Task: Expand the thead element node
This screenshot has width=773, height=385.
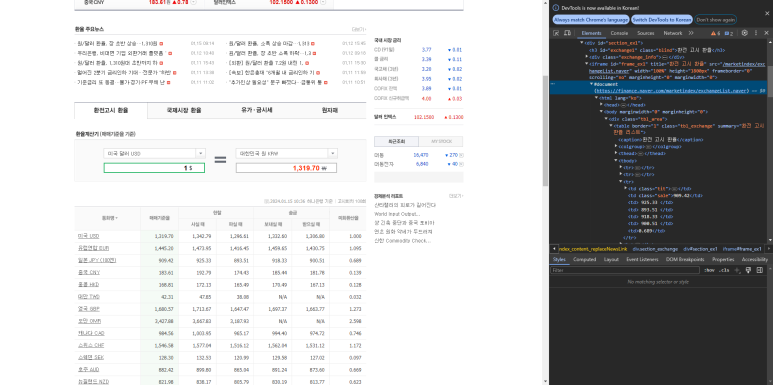Action: (616, 153)
